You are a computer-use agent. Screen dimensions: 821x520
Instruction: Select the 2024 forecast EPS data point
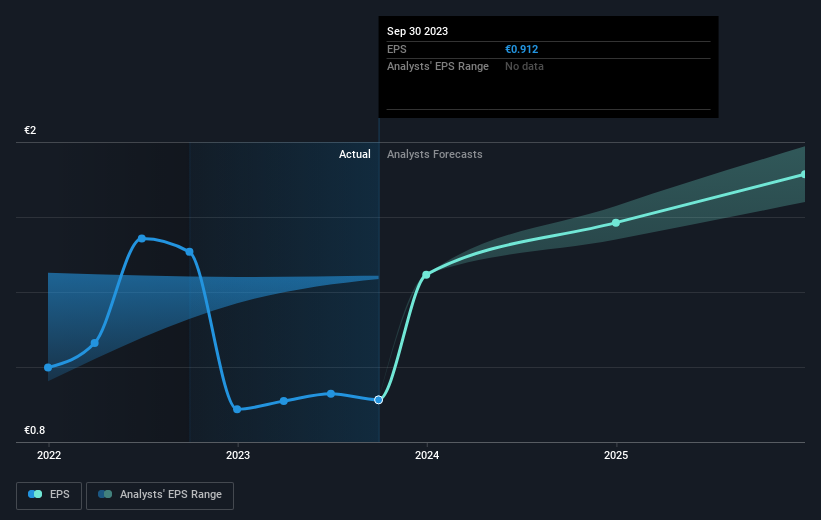coord(426,275)
